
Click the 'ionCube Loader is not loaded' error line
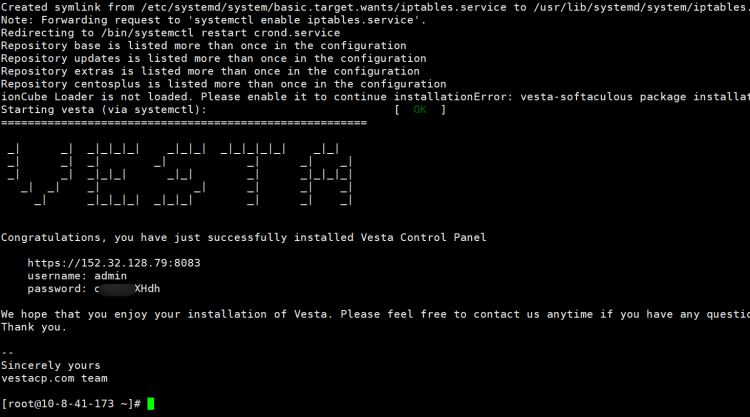(x=375, y=97)
